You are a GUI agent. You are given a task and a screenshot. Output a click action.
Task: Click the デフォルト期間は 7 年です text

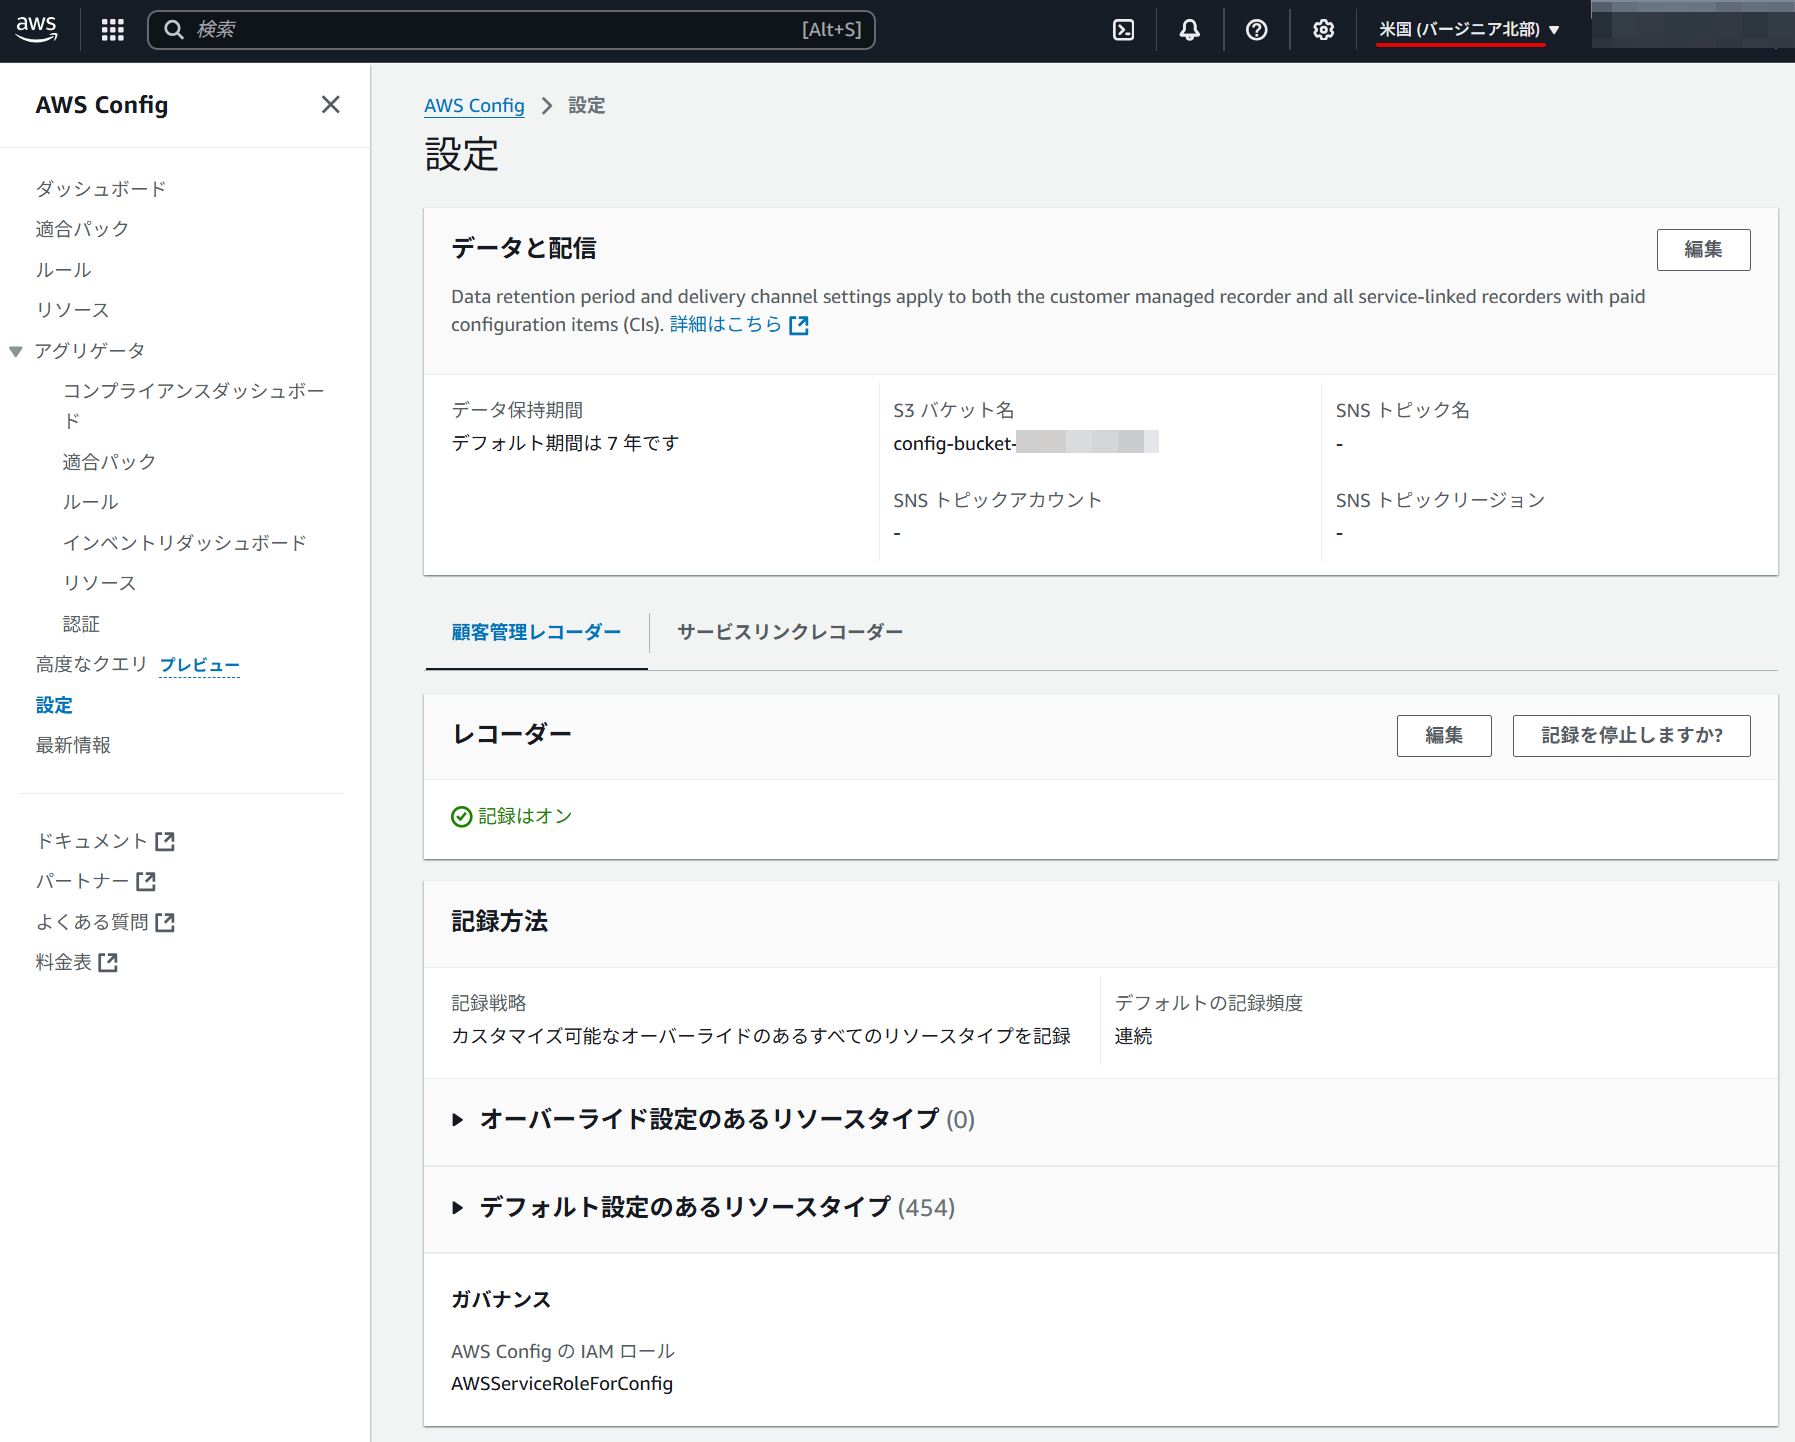click(x=565, y=443)
